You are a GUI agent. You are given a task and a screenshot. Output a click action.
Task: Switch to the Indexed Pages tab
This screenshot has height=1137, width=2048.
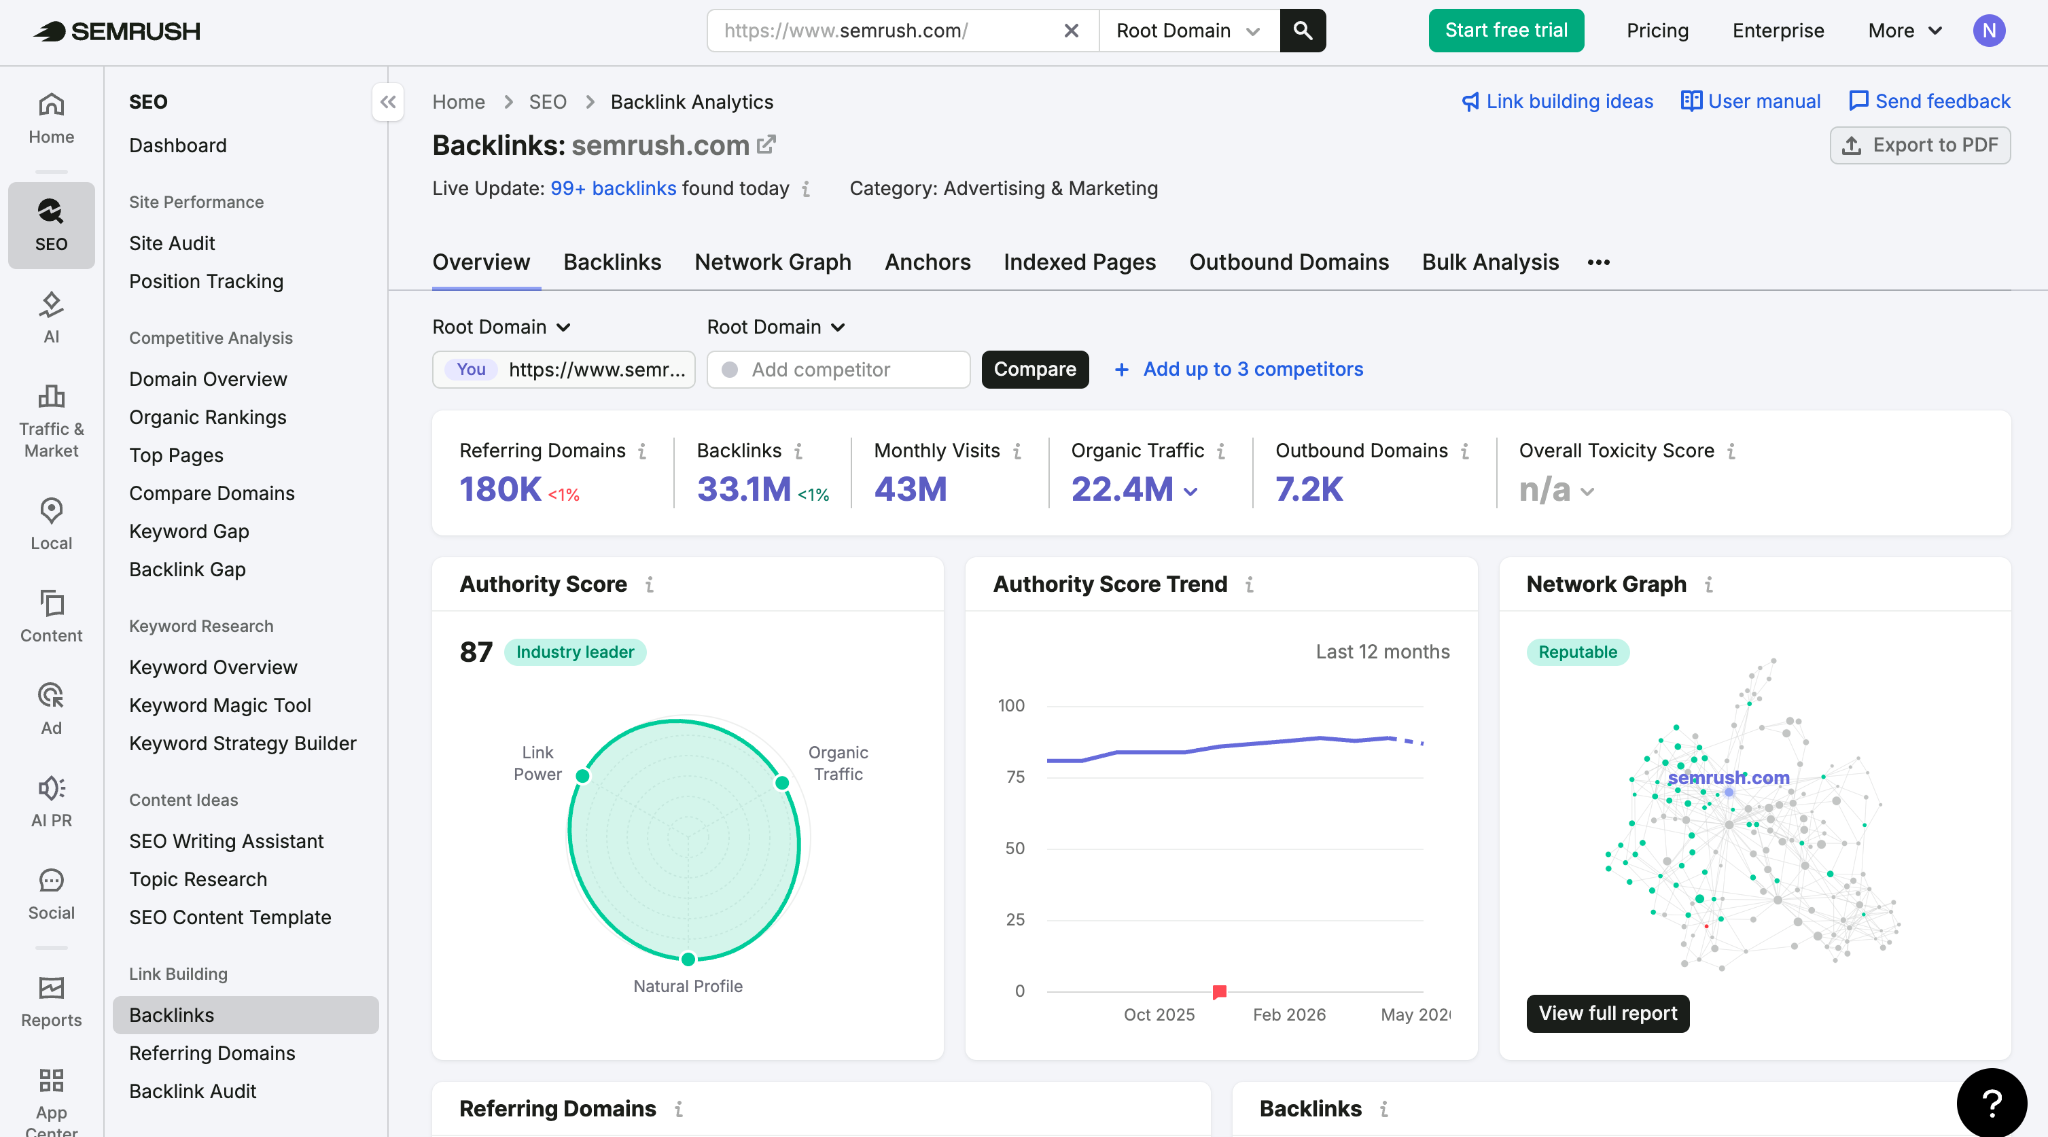click(x=1080, y=262)
